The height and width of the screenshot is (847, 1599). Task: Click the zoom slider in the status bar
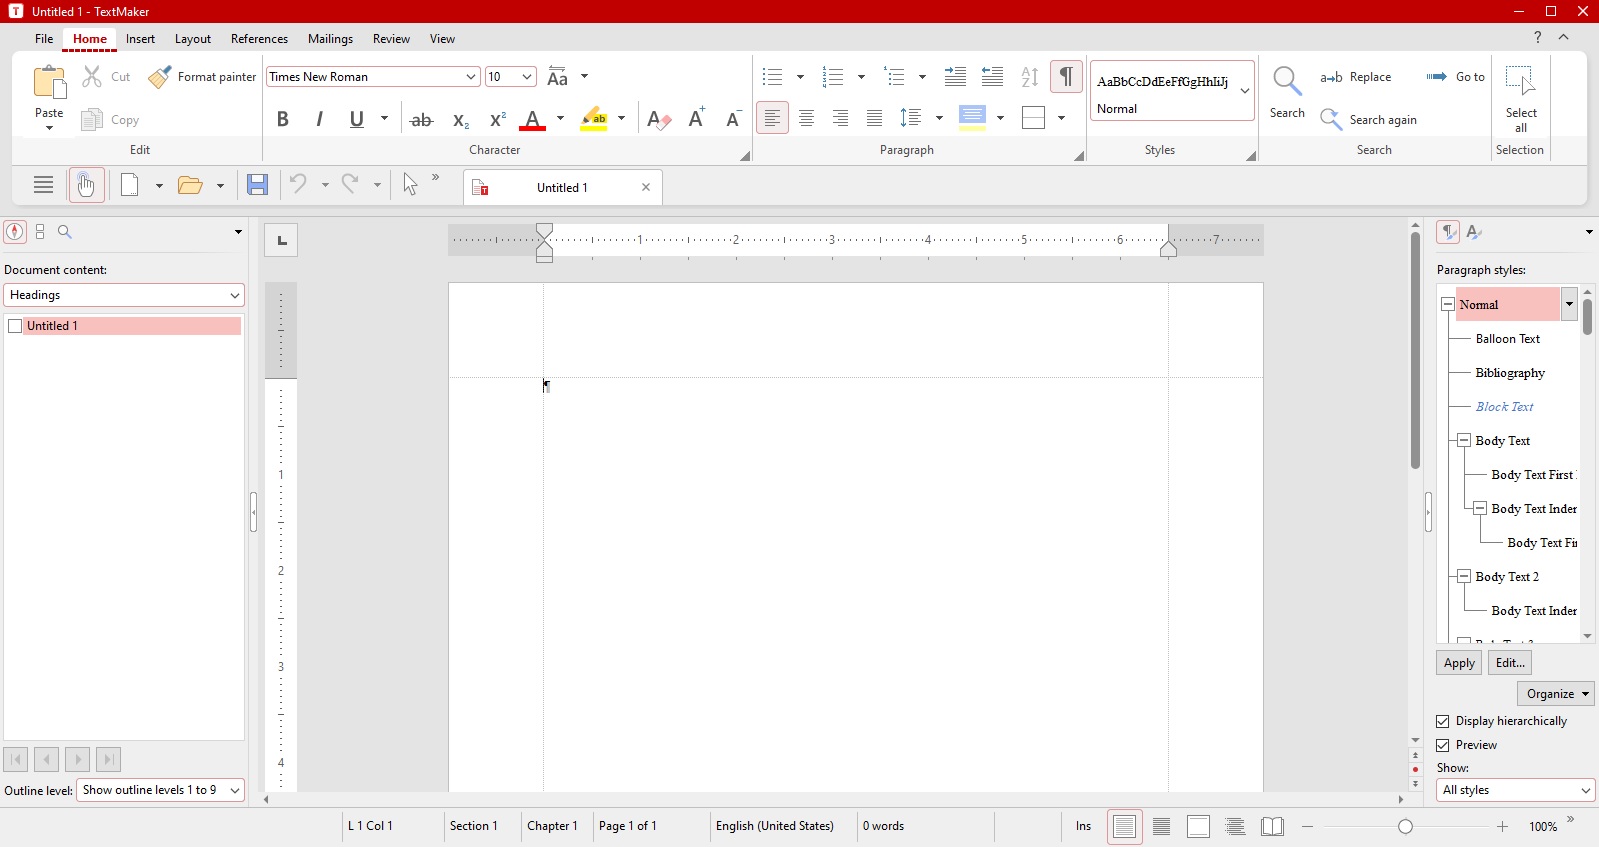pos(1405,826)
